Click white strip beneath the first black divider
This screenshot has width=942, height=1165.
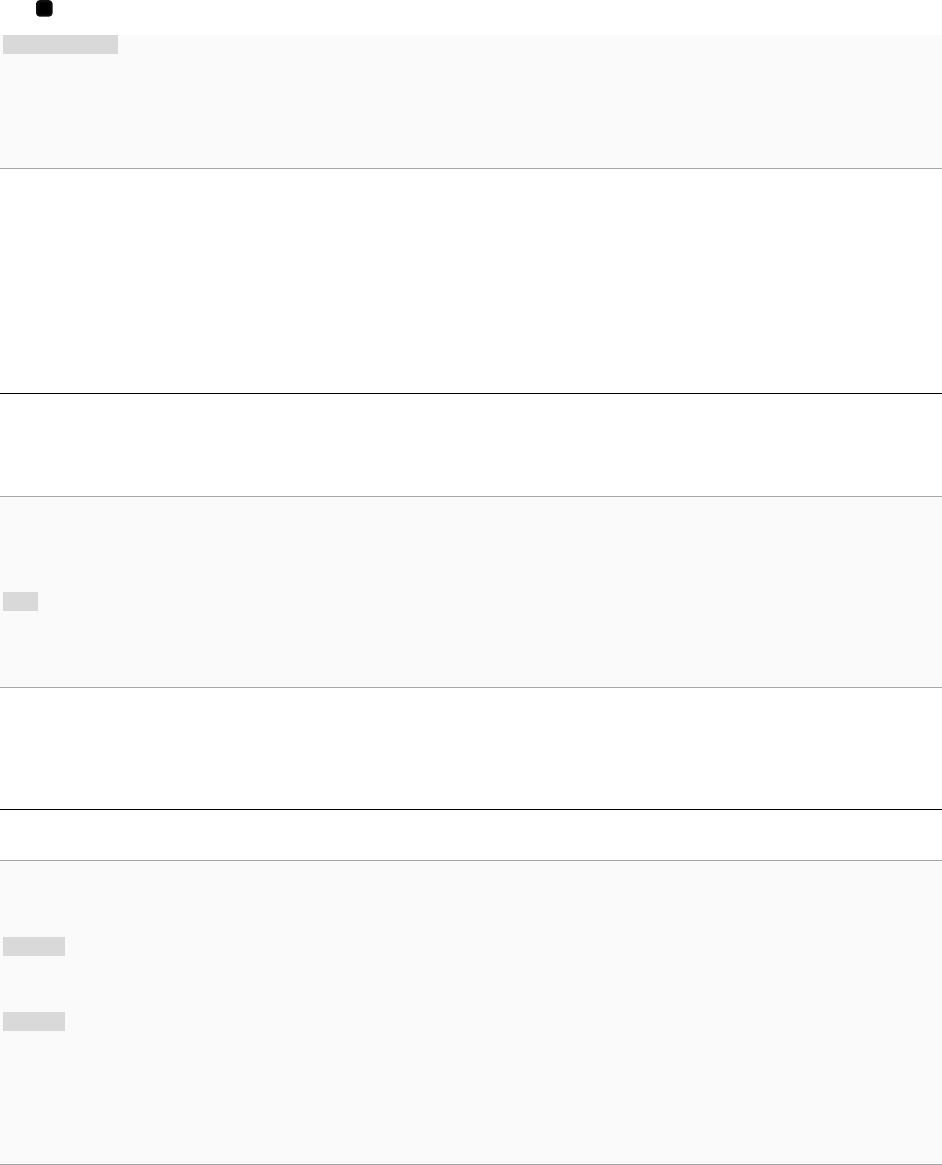click(x=471, y=444)
